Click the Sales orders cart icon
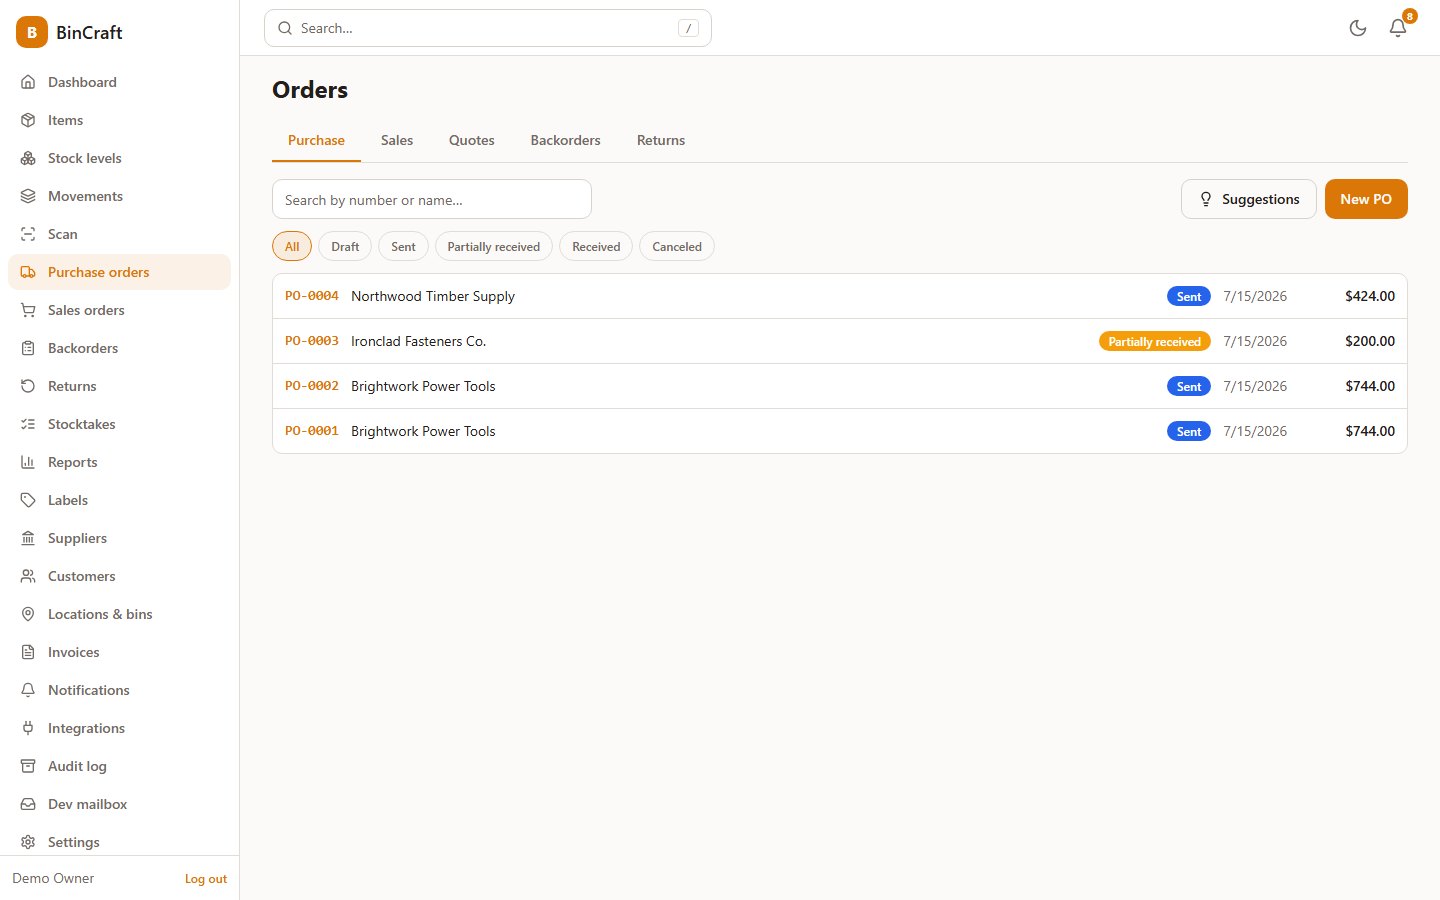Screen dimensions: 1440x900 [x=28, y=310]
